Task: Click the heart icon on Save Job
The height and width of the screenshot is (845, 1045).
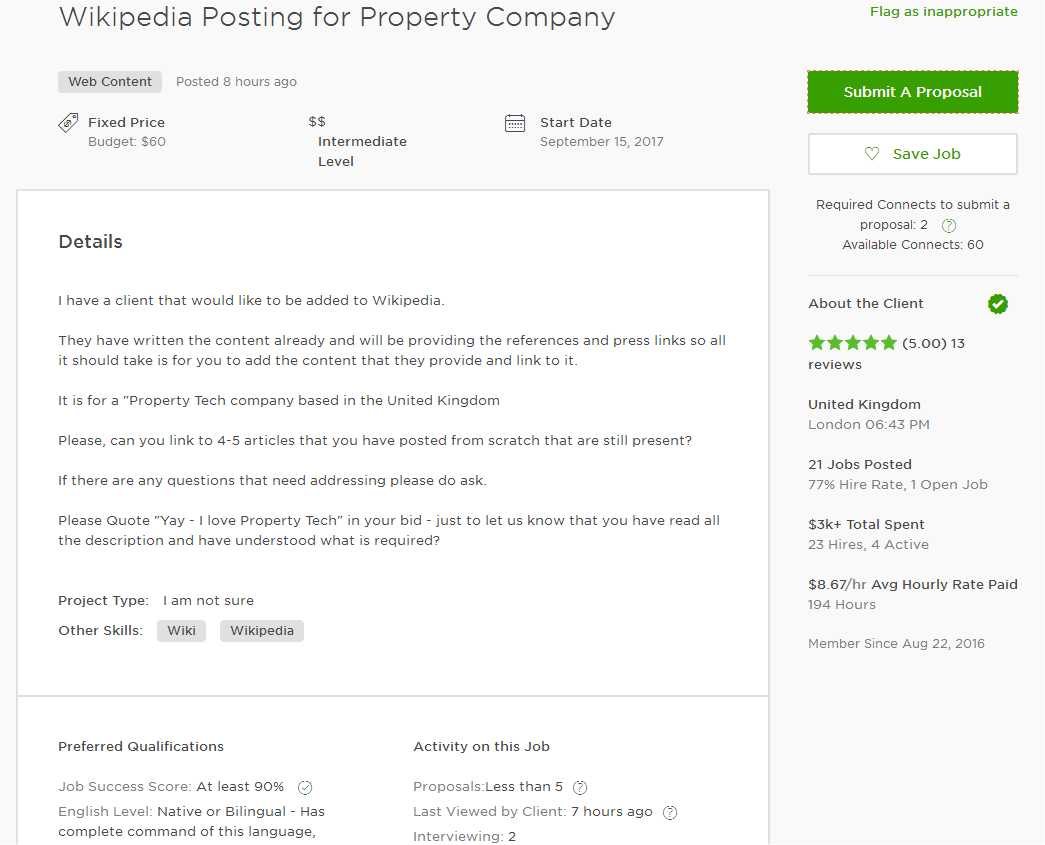Action: point(872,153)
